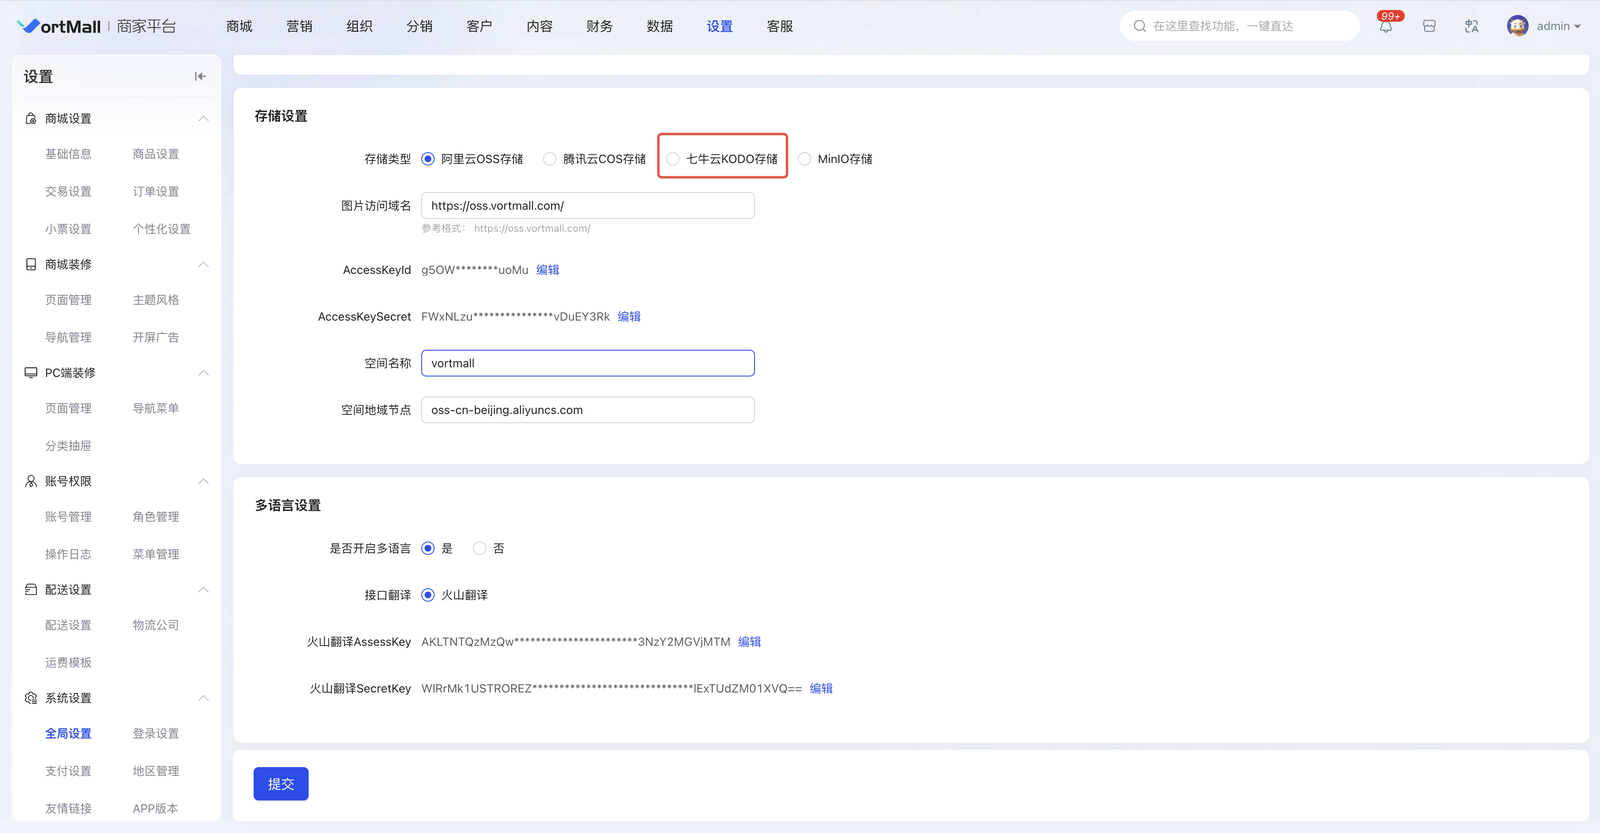Open 角色管理 in sidebar
Screen dimensions: 1600x833
[x=156, y=517]
